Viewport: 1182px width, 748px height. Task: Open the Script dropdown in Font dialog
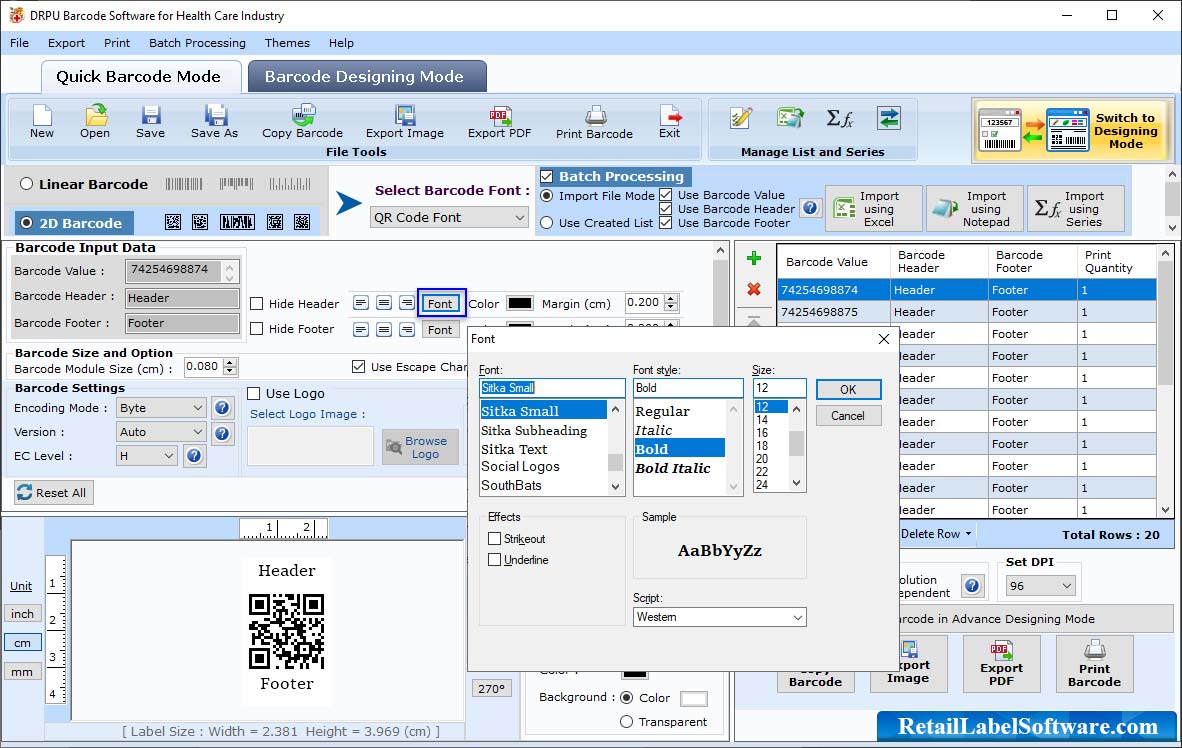719,617
